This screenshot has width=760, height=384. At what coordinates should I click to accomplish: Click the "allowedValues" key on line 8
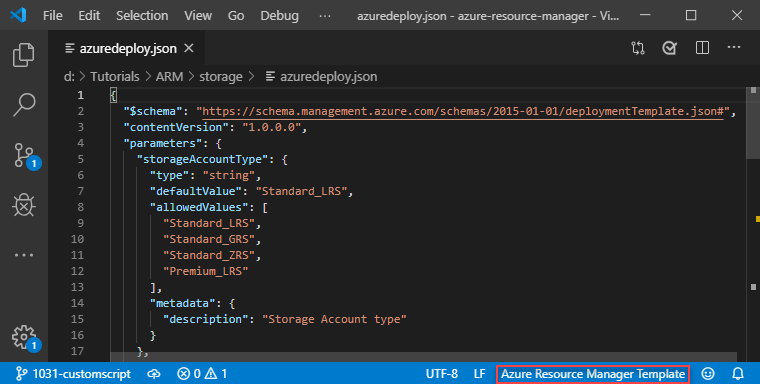199,207
